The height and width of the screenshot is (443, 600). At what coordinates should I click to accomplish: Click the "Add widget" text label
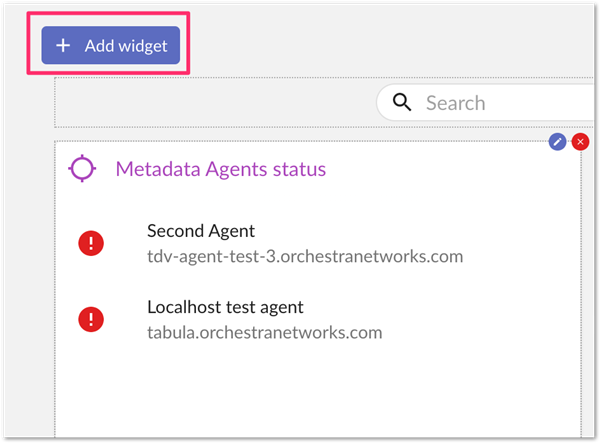[x=125, y=46]
